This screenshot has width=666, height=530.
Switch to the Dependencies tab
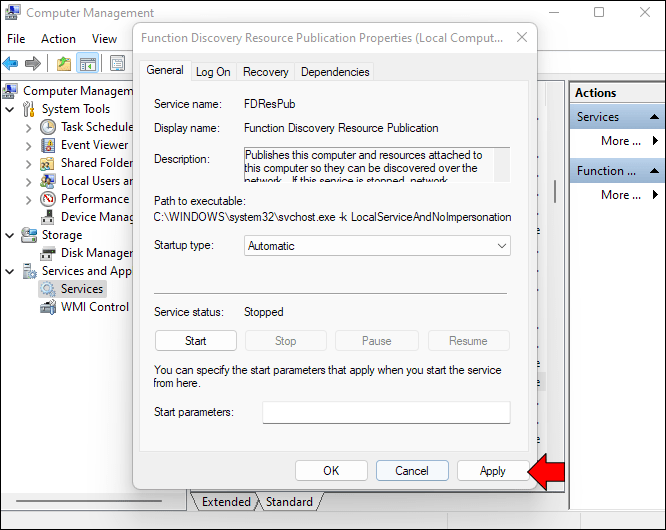(335, 72)
